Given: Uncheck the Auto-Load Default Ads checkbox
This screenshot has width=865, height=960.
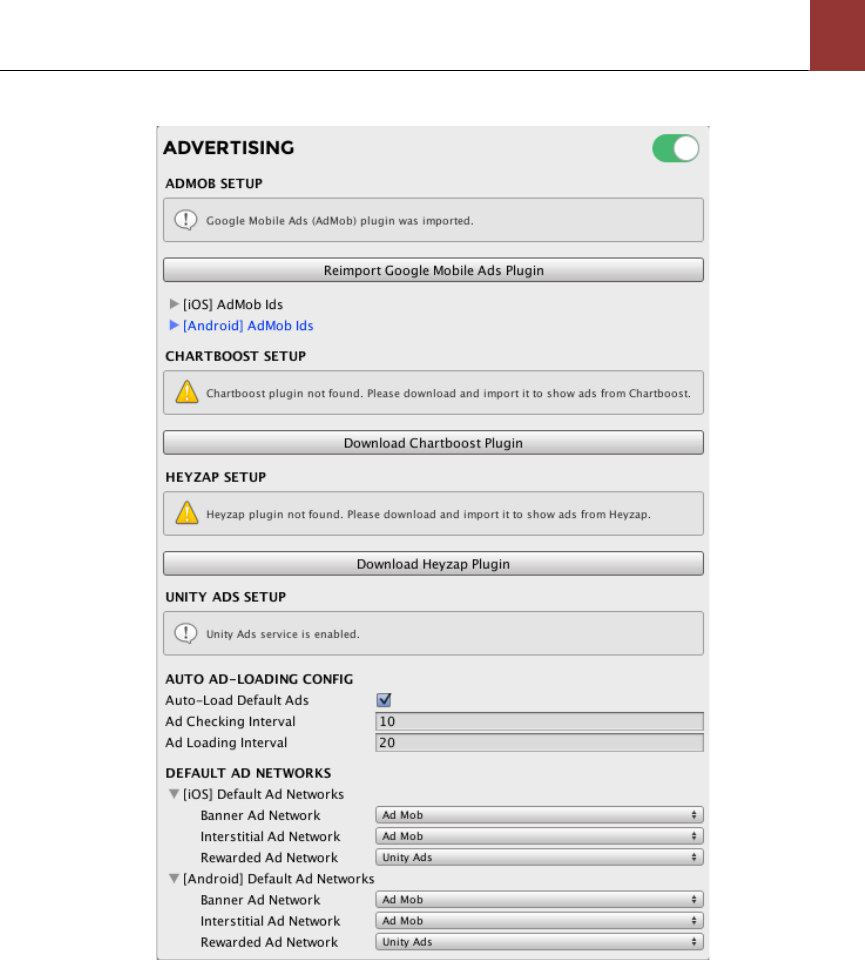Looking at the screenshot, I should (384, 700).
